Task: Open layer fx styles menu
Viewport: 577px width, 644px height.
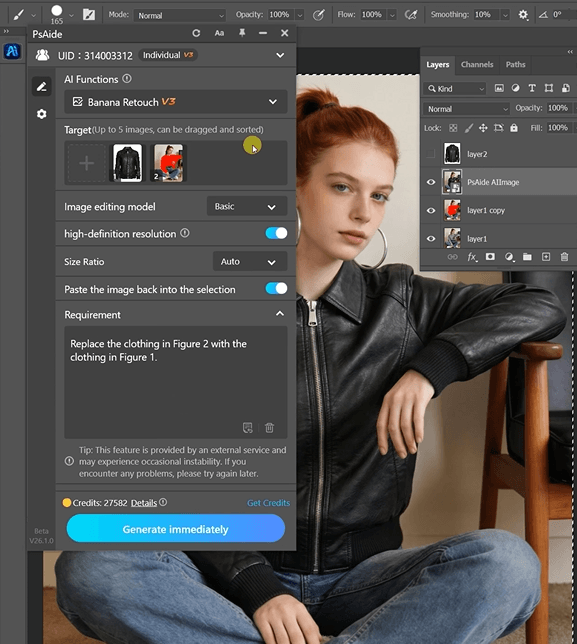Action: 472,257
